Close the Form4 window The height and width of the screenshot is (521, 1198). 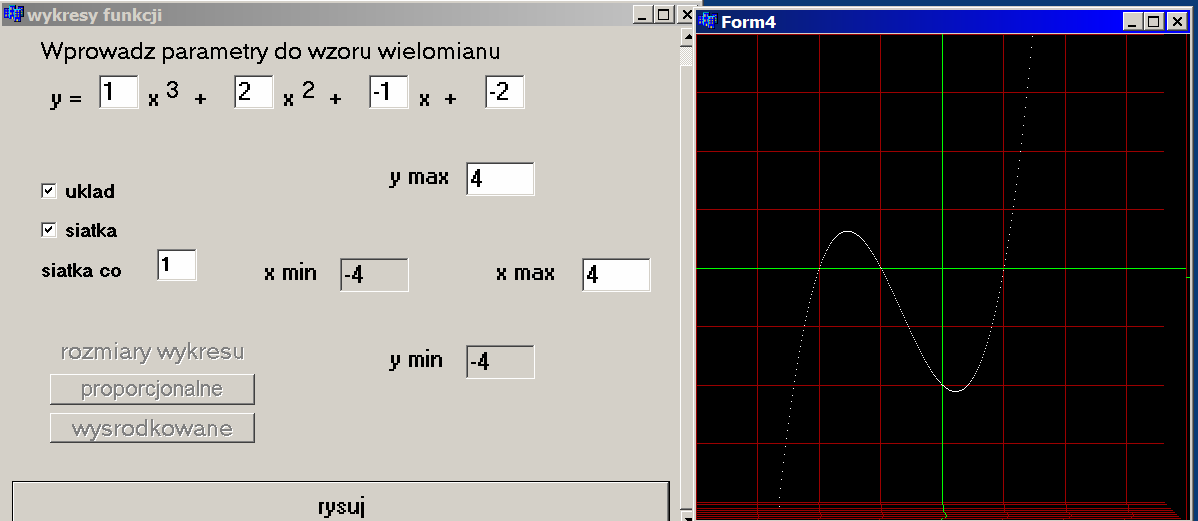(1177, 21)
